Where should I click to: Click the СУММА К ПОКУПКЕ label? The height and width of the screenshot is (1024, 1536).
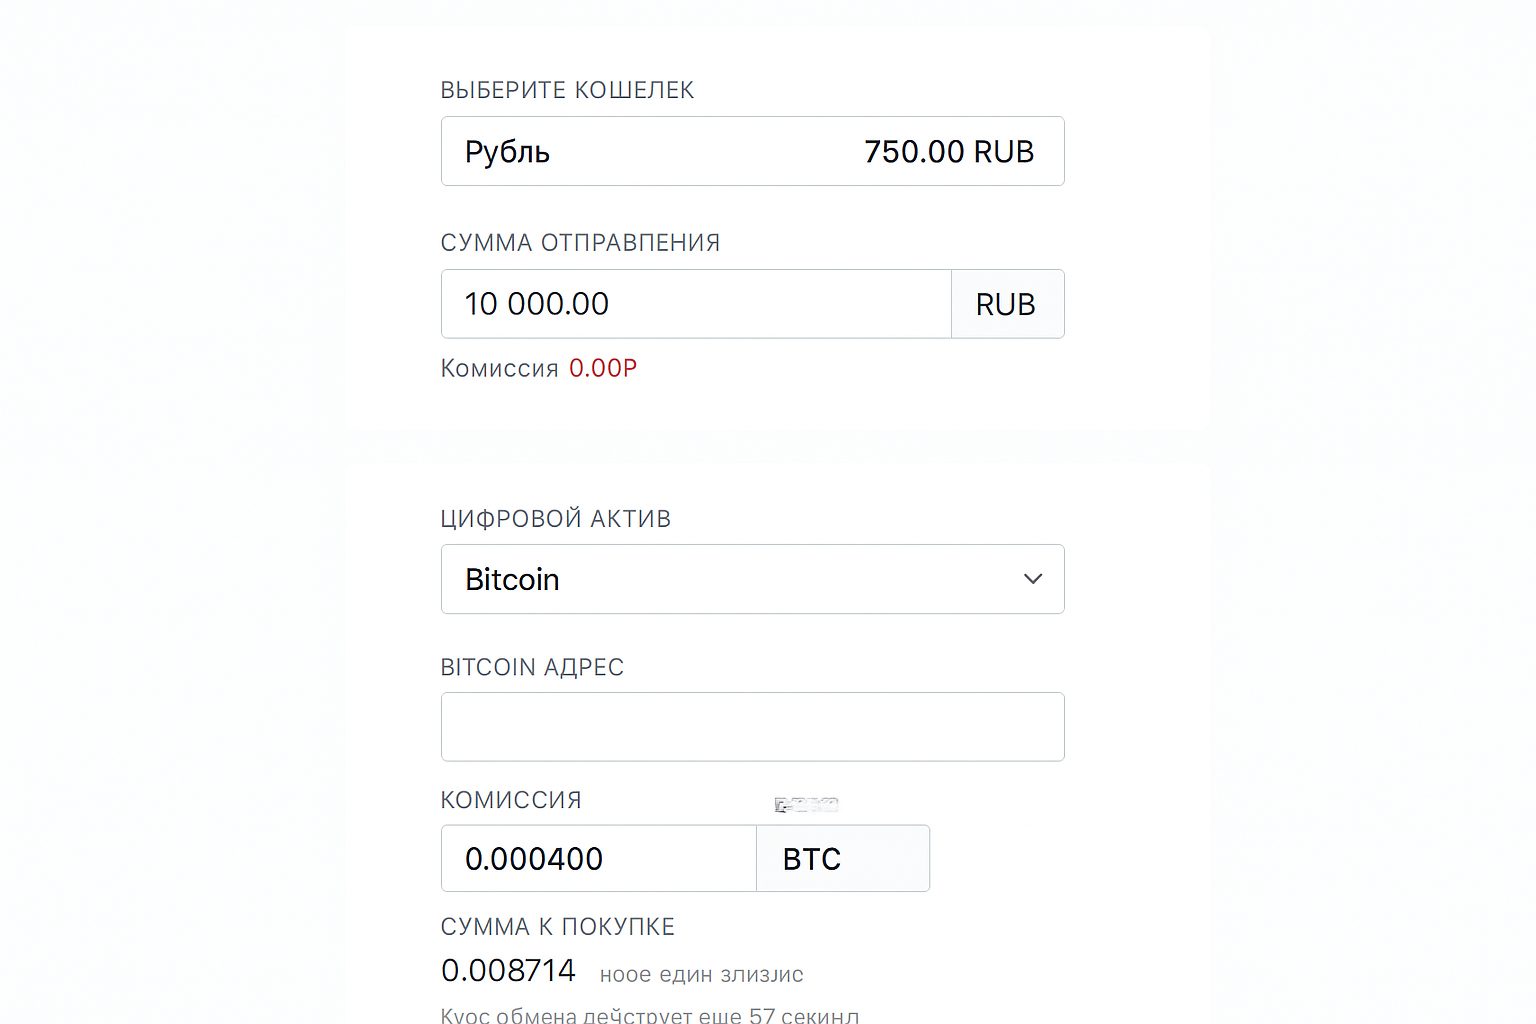click(x=557, y=927)
